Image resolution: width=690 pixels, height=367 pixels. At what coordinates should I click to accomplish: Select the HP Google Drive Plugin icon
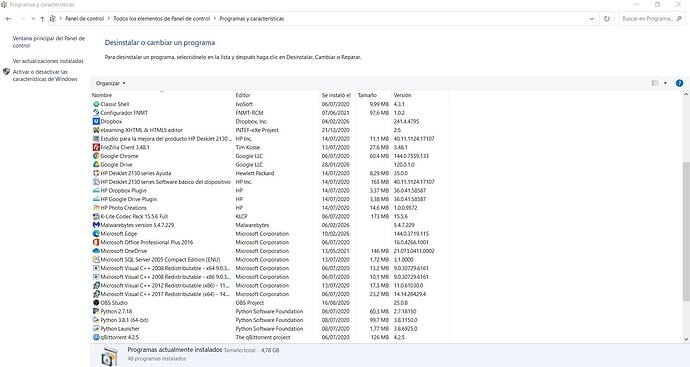[x=96, y=199]
